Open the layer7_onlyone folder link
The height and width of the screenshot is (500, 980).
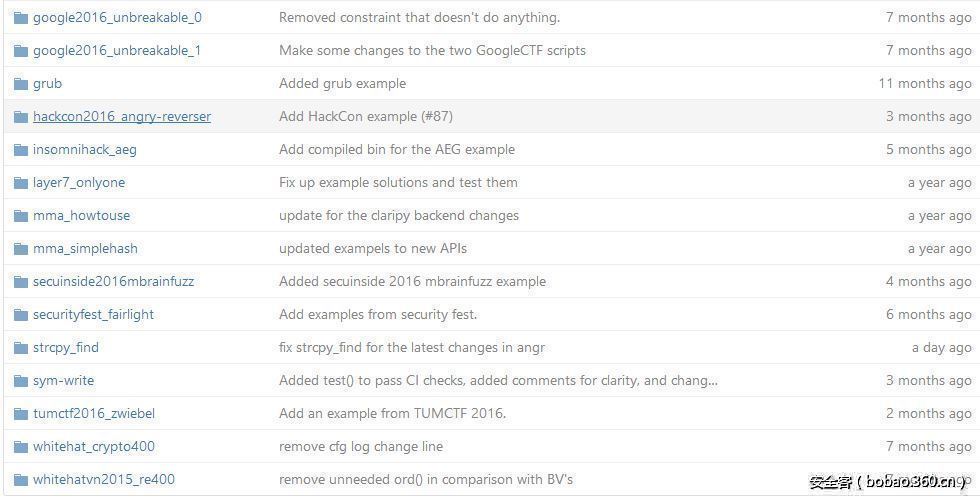point(78,183)
